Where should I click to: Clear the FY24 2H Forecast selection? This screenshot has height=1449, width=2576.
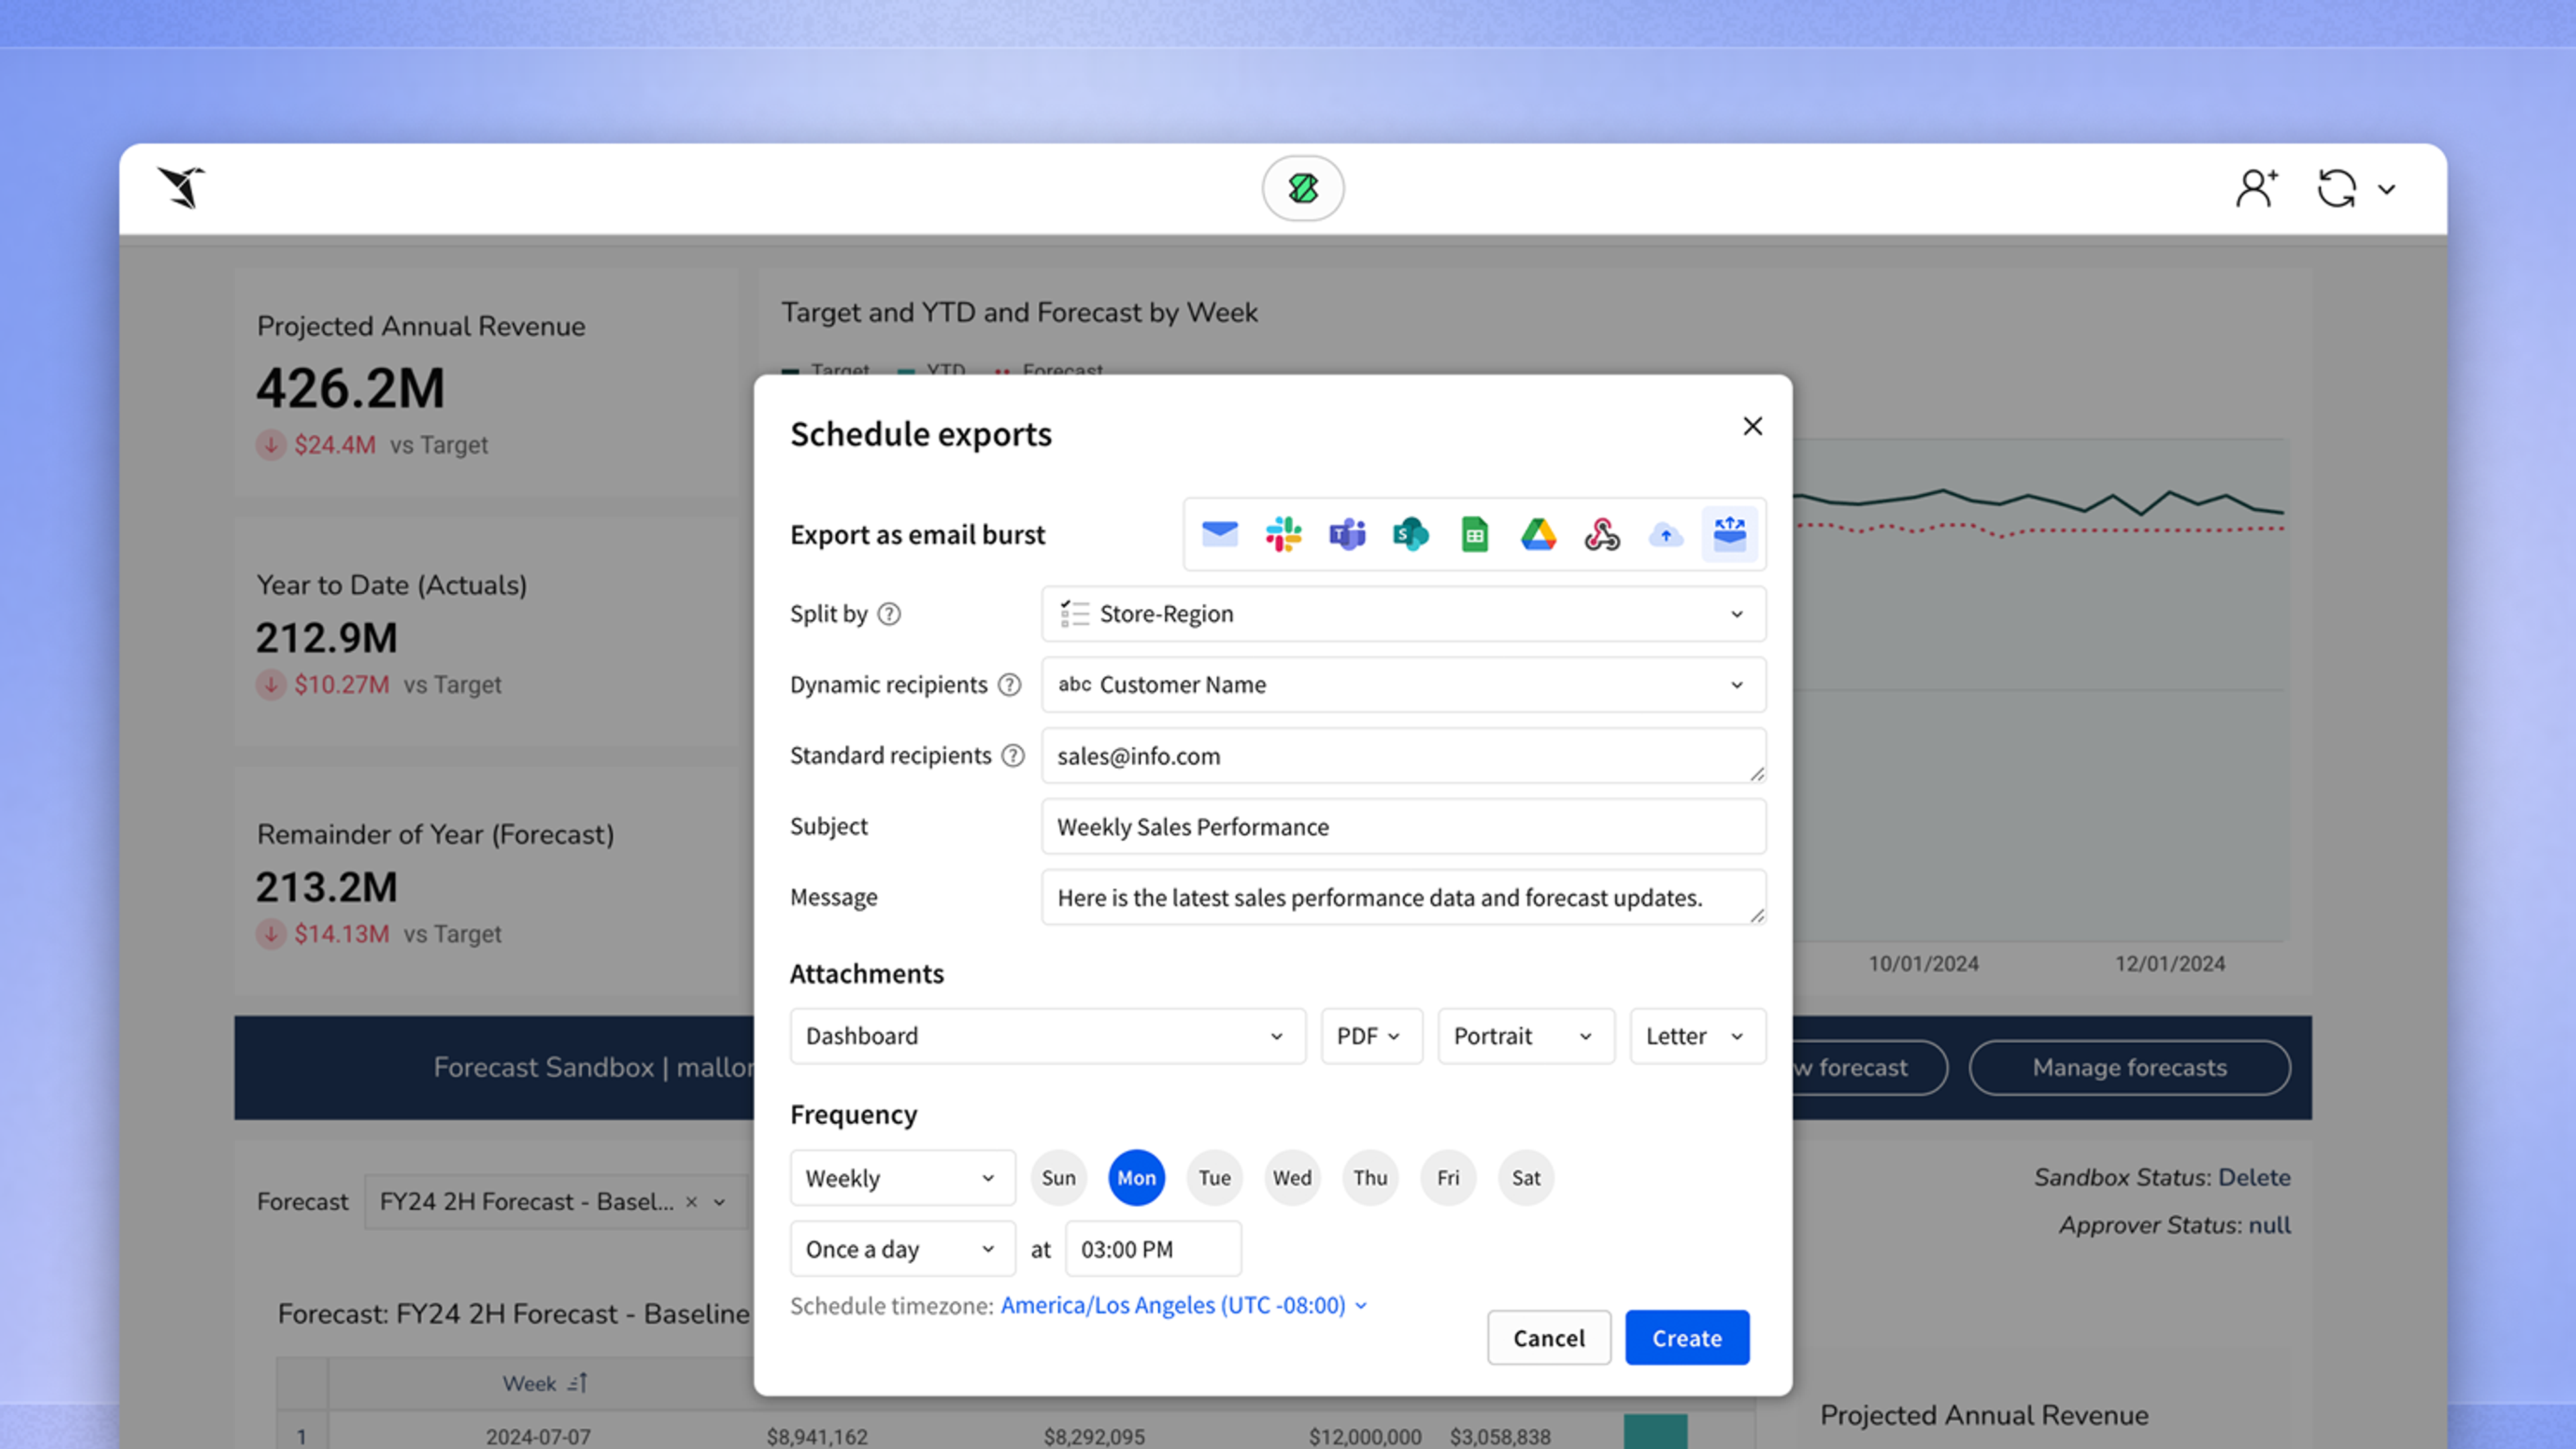(691, 1202)
